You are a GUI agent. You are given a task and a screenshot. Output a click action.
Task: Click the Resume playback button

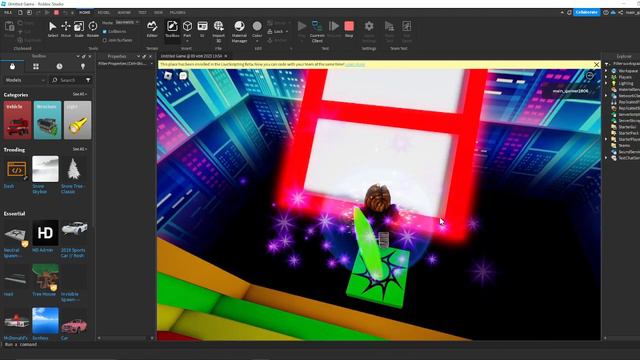coord(334,29)
